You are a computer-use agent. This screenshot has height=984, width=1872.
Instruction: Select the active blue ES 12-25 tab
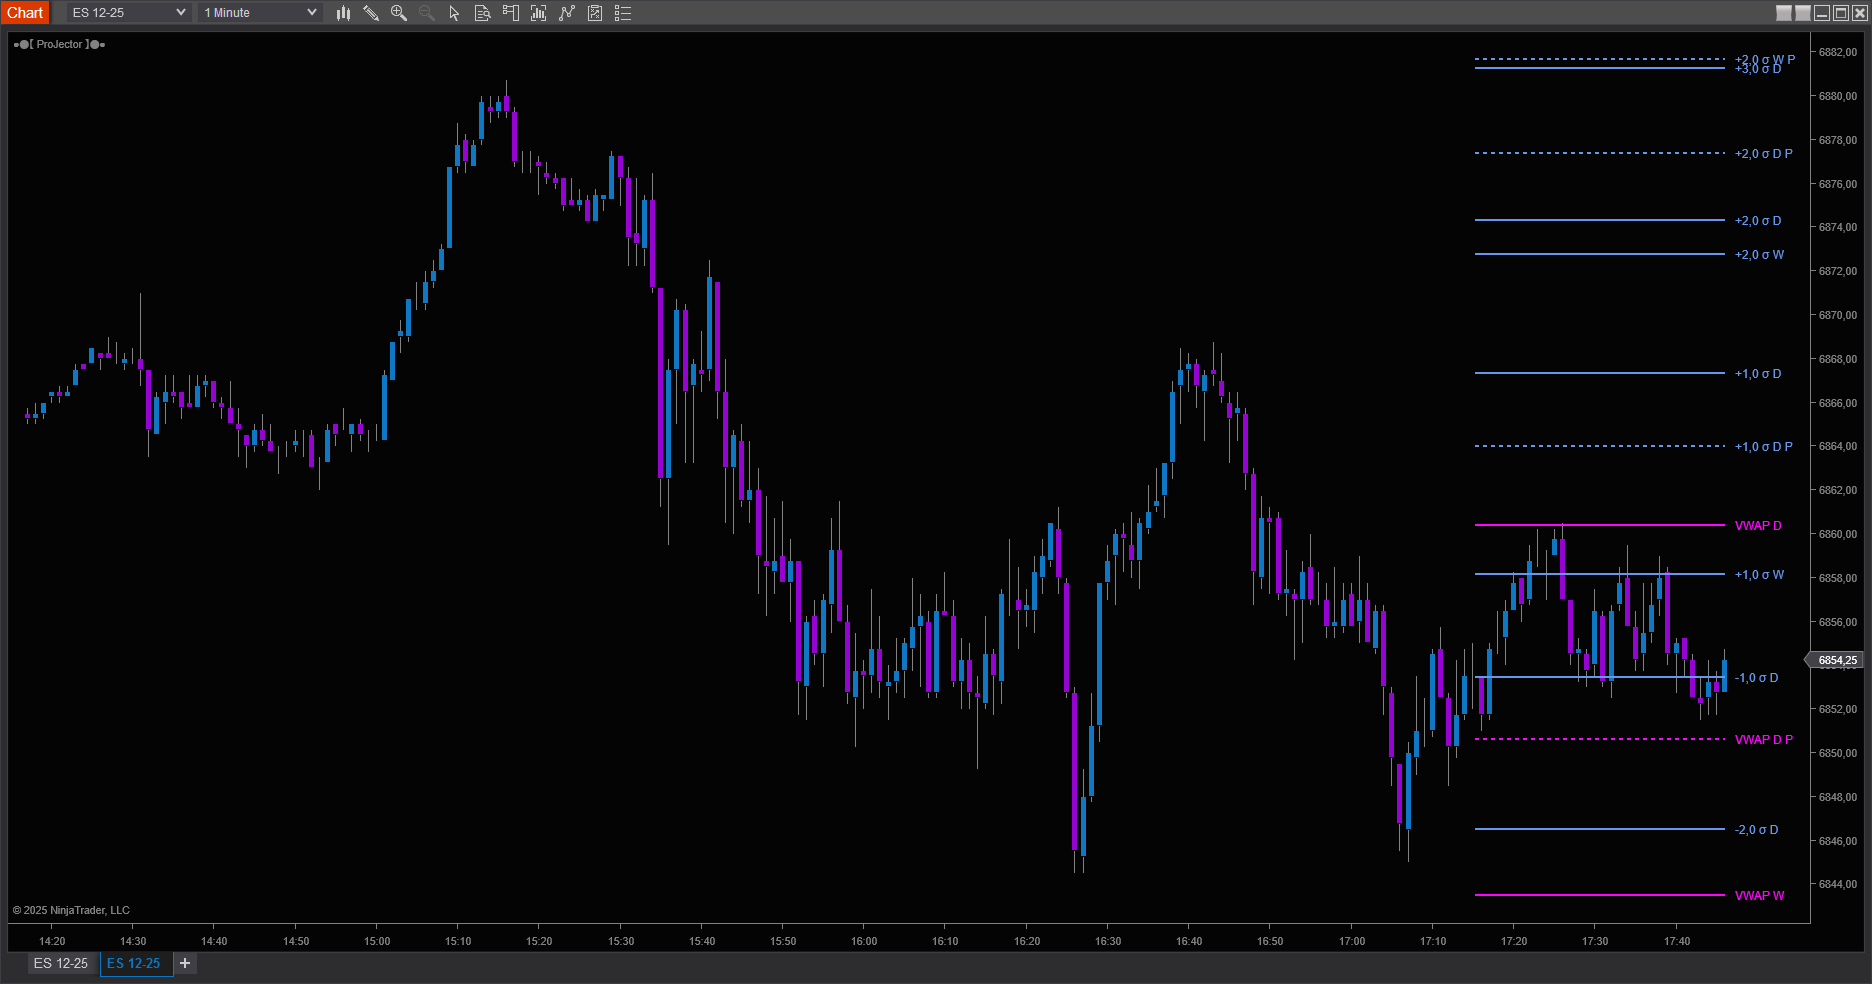click(134, 963)
